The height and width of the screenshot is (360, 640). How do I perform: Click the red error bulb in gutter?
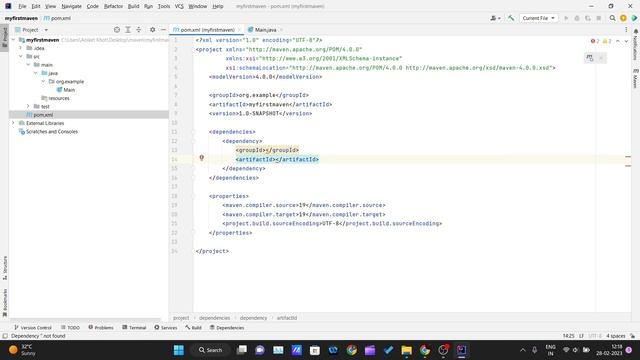click(x=201, y=158)
